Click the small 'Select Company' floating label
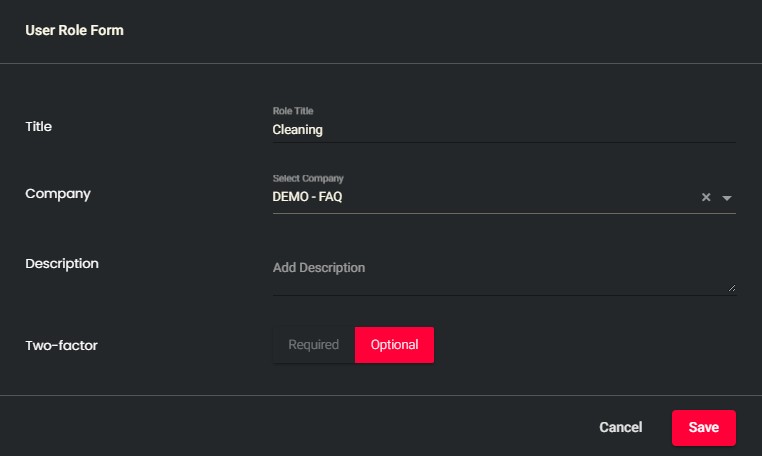This screenshot has width=762, height=456. pos(301,179)
